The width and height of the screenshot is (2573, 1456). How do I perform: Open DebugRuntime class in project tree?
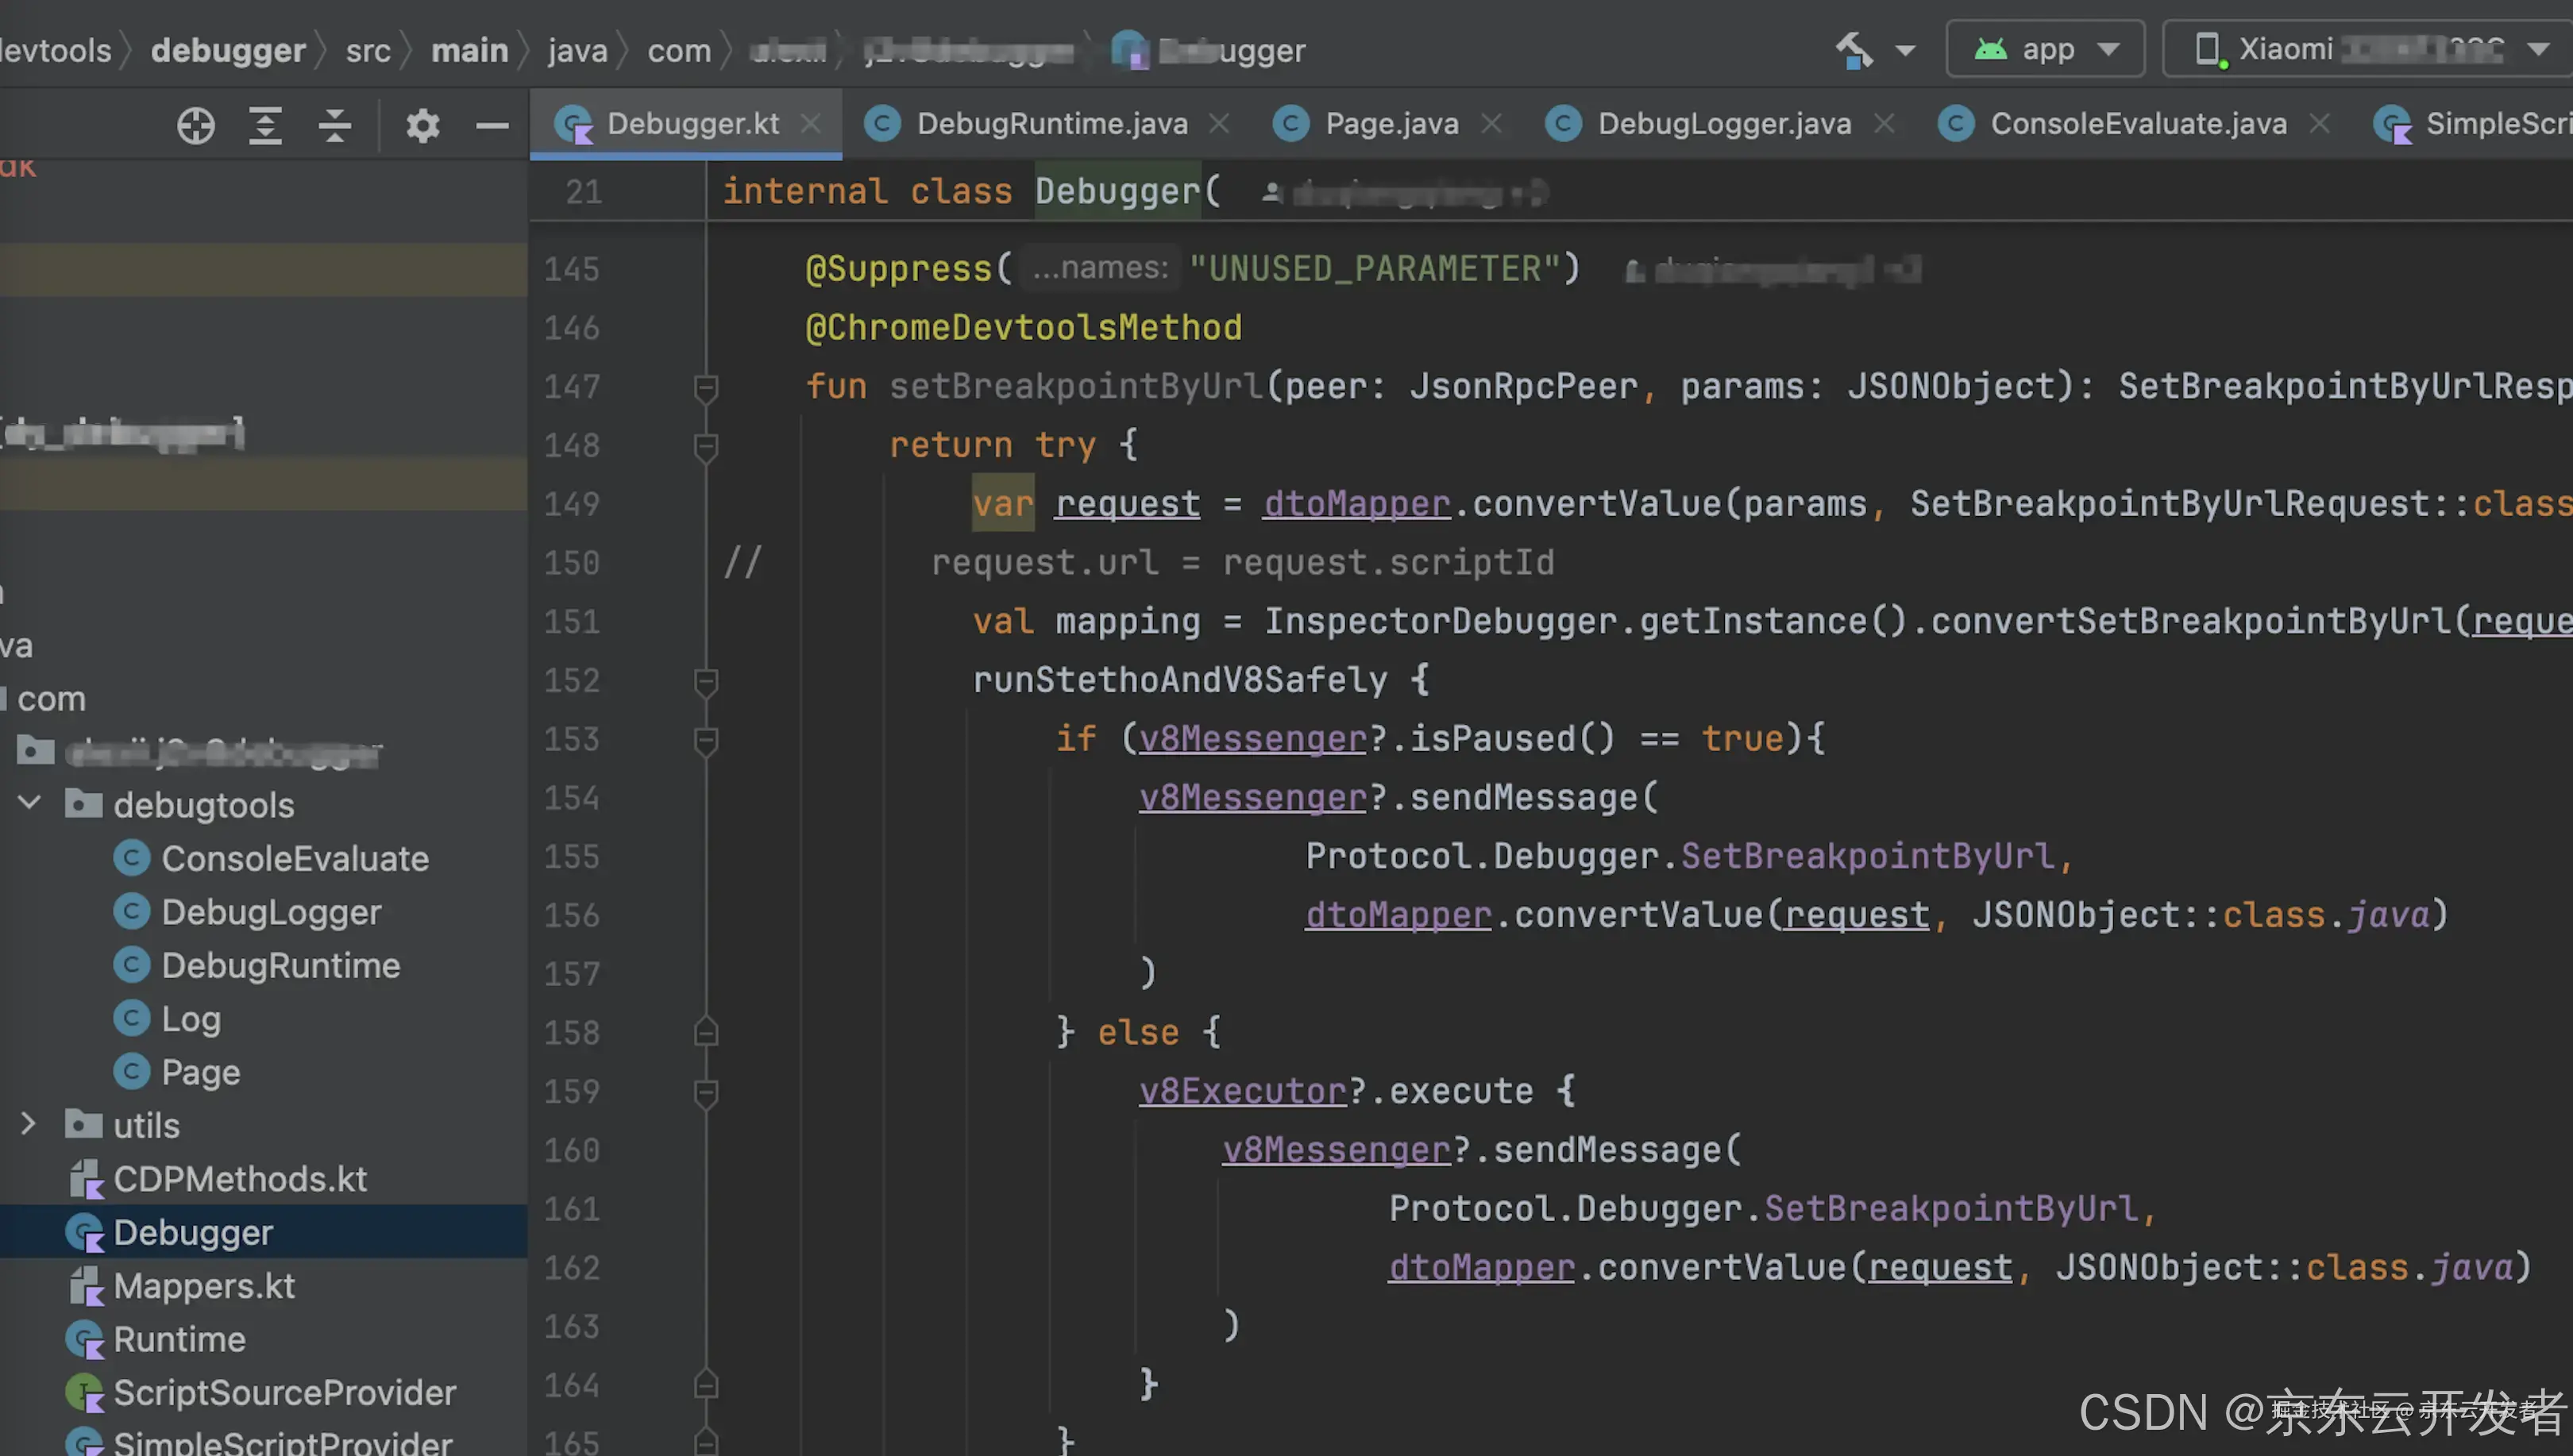(x=281, y=965)
